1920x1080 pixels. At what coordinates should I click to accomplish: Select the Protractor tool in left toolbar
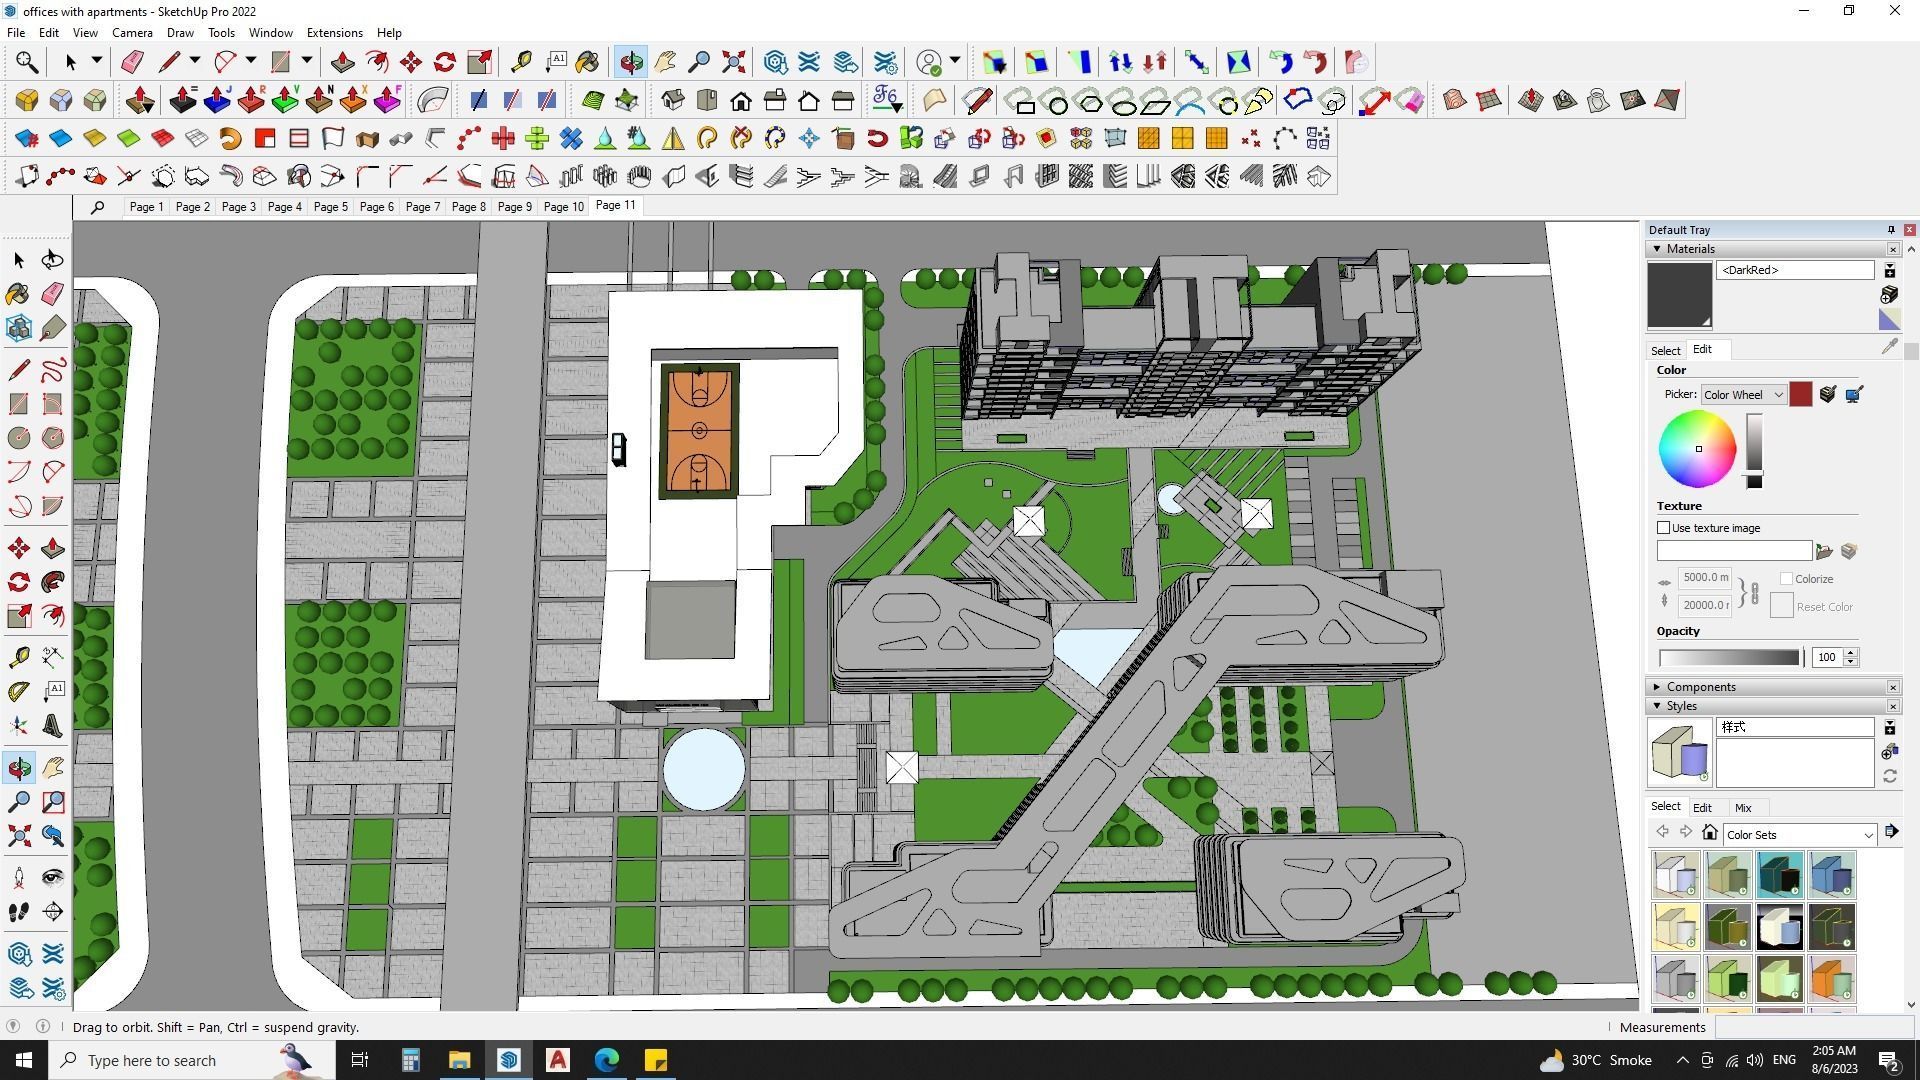18,691
